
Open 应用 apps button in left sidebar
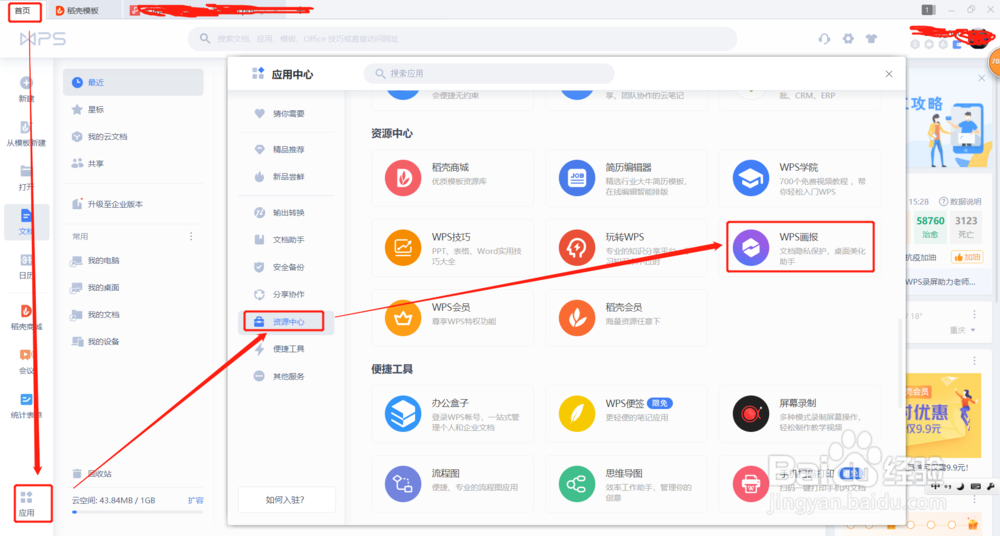26,503
